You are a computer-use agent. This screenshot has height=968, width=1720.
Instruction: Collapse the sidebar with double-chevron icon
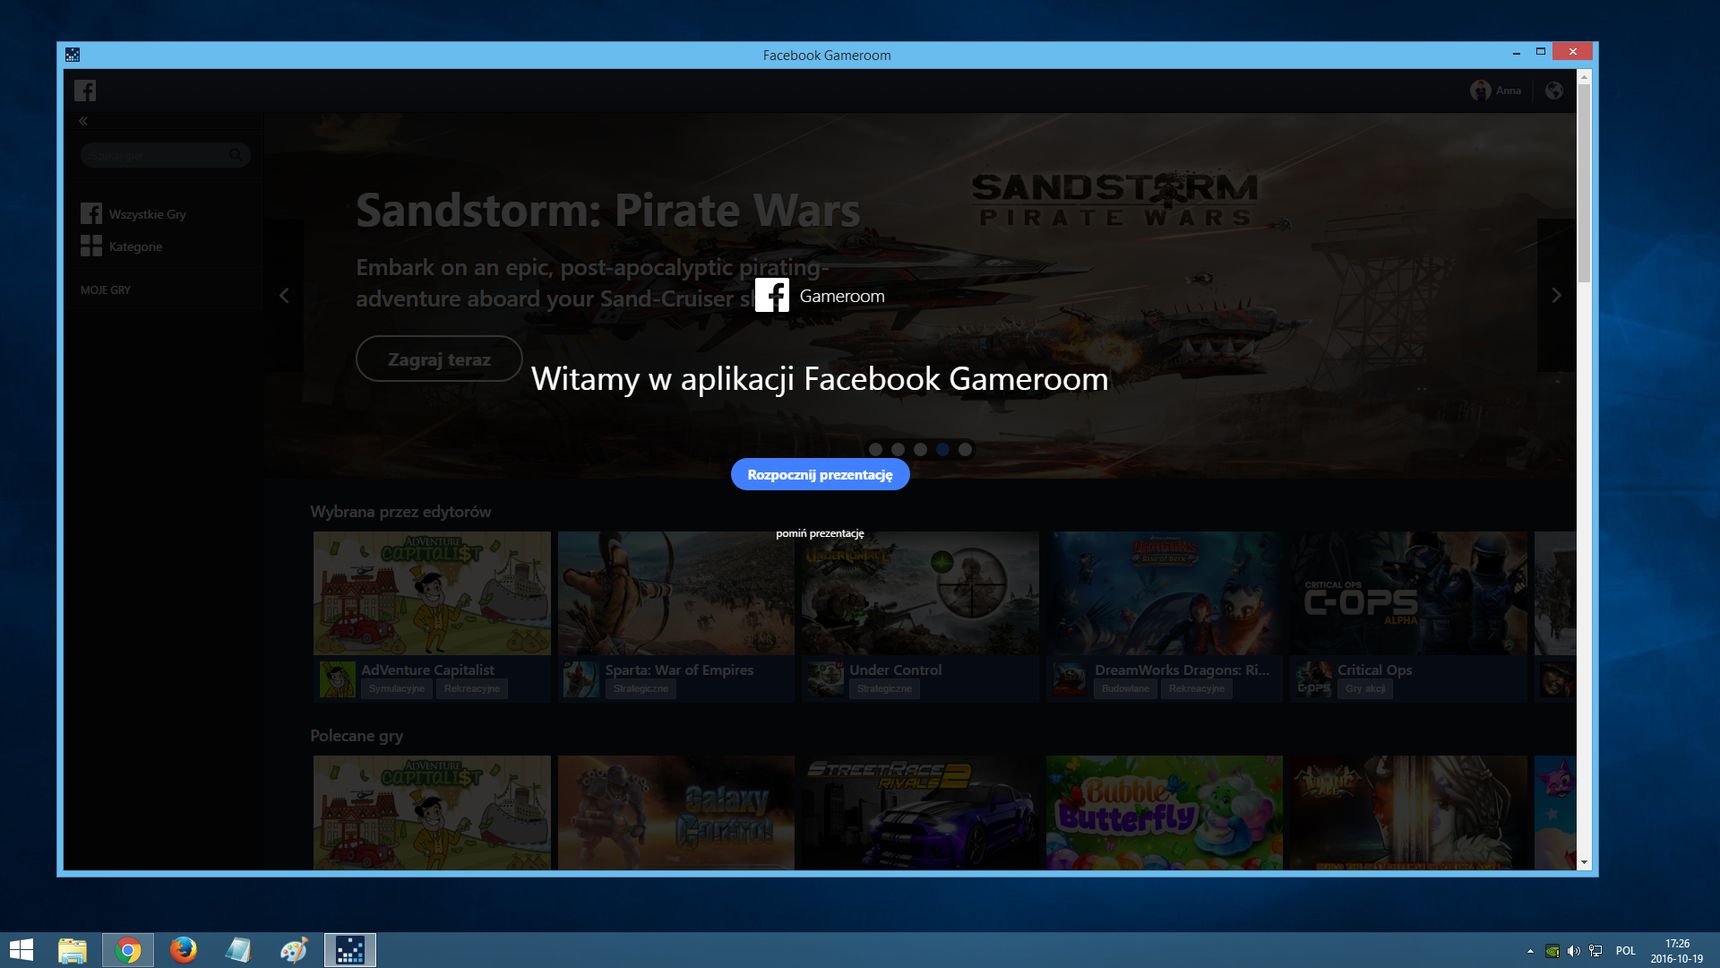[x=83, y=121]
